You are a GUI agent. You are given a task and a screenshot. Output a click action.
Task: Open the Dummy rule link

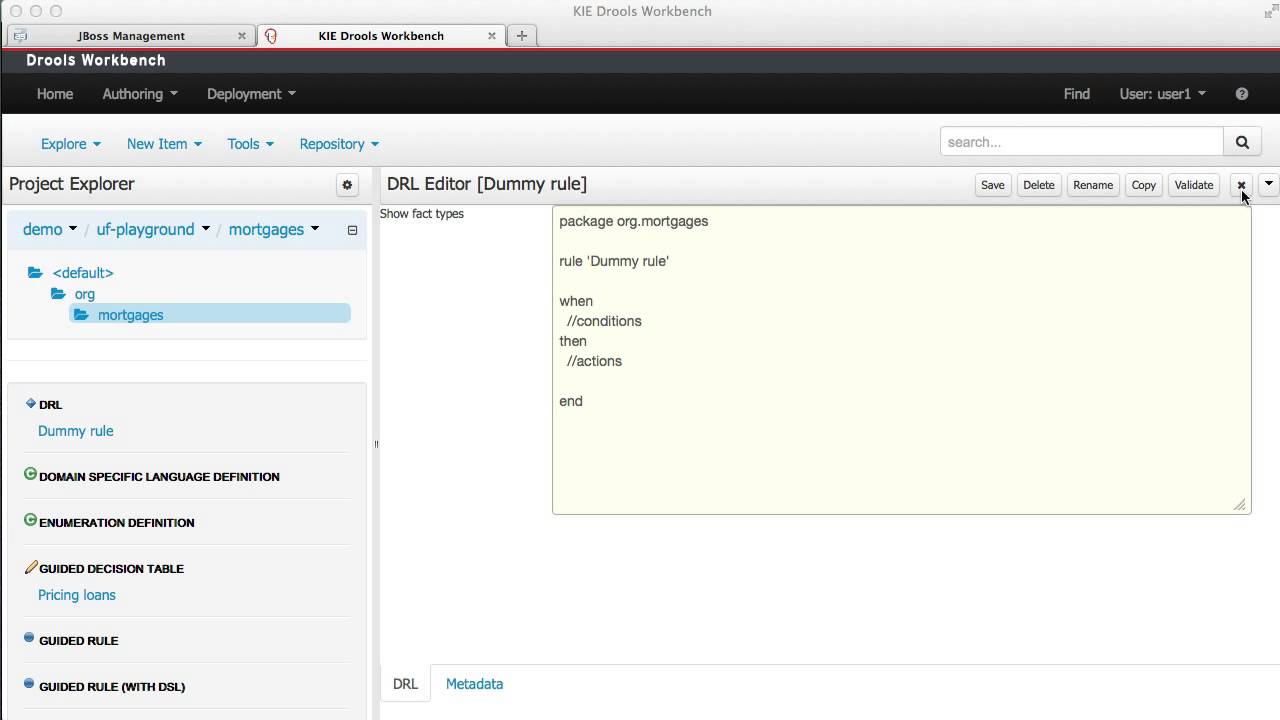[76, 431]
